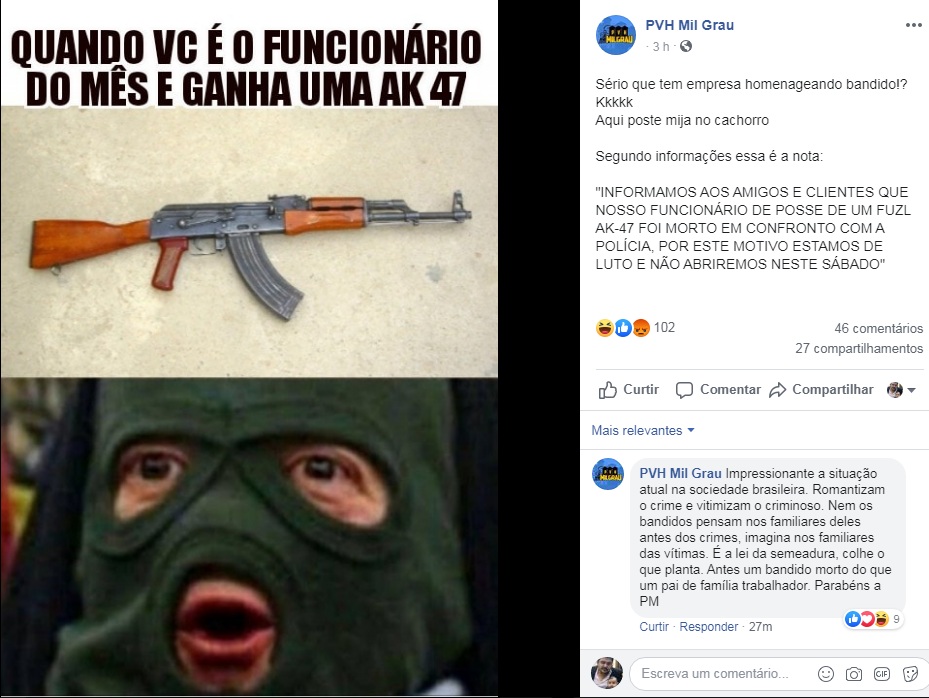Like the post with Curtir button
Screen dimensions: 929x698
click(629, 389)
